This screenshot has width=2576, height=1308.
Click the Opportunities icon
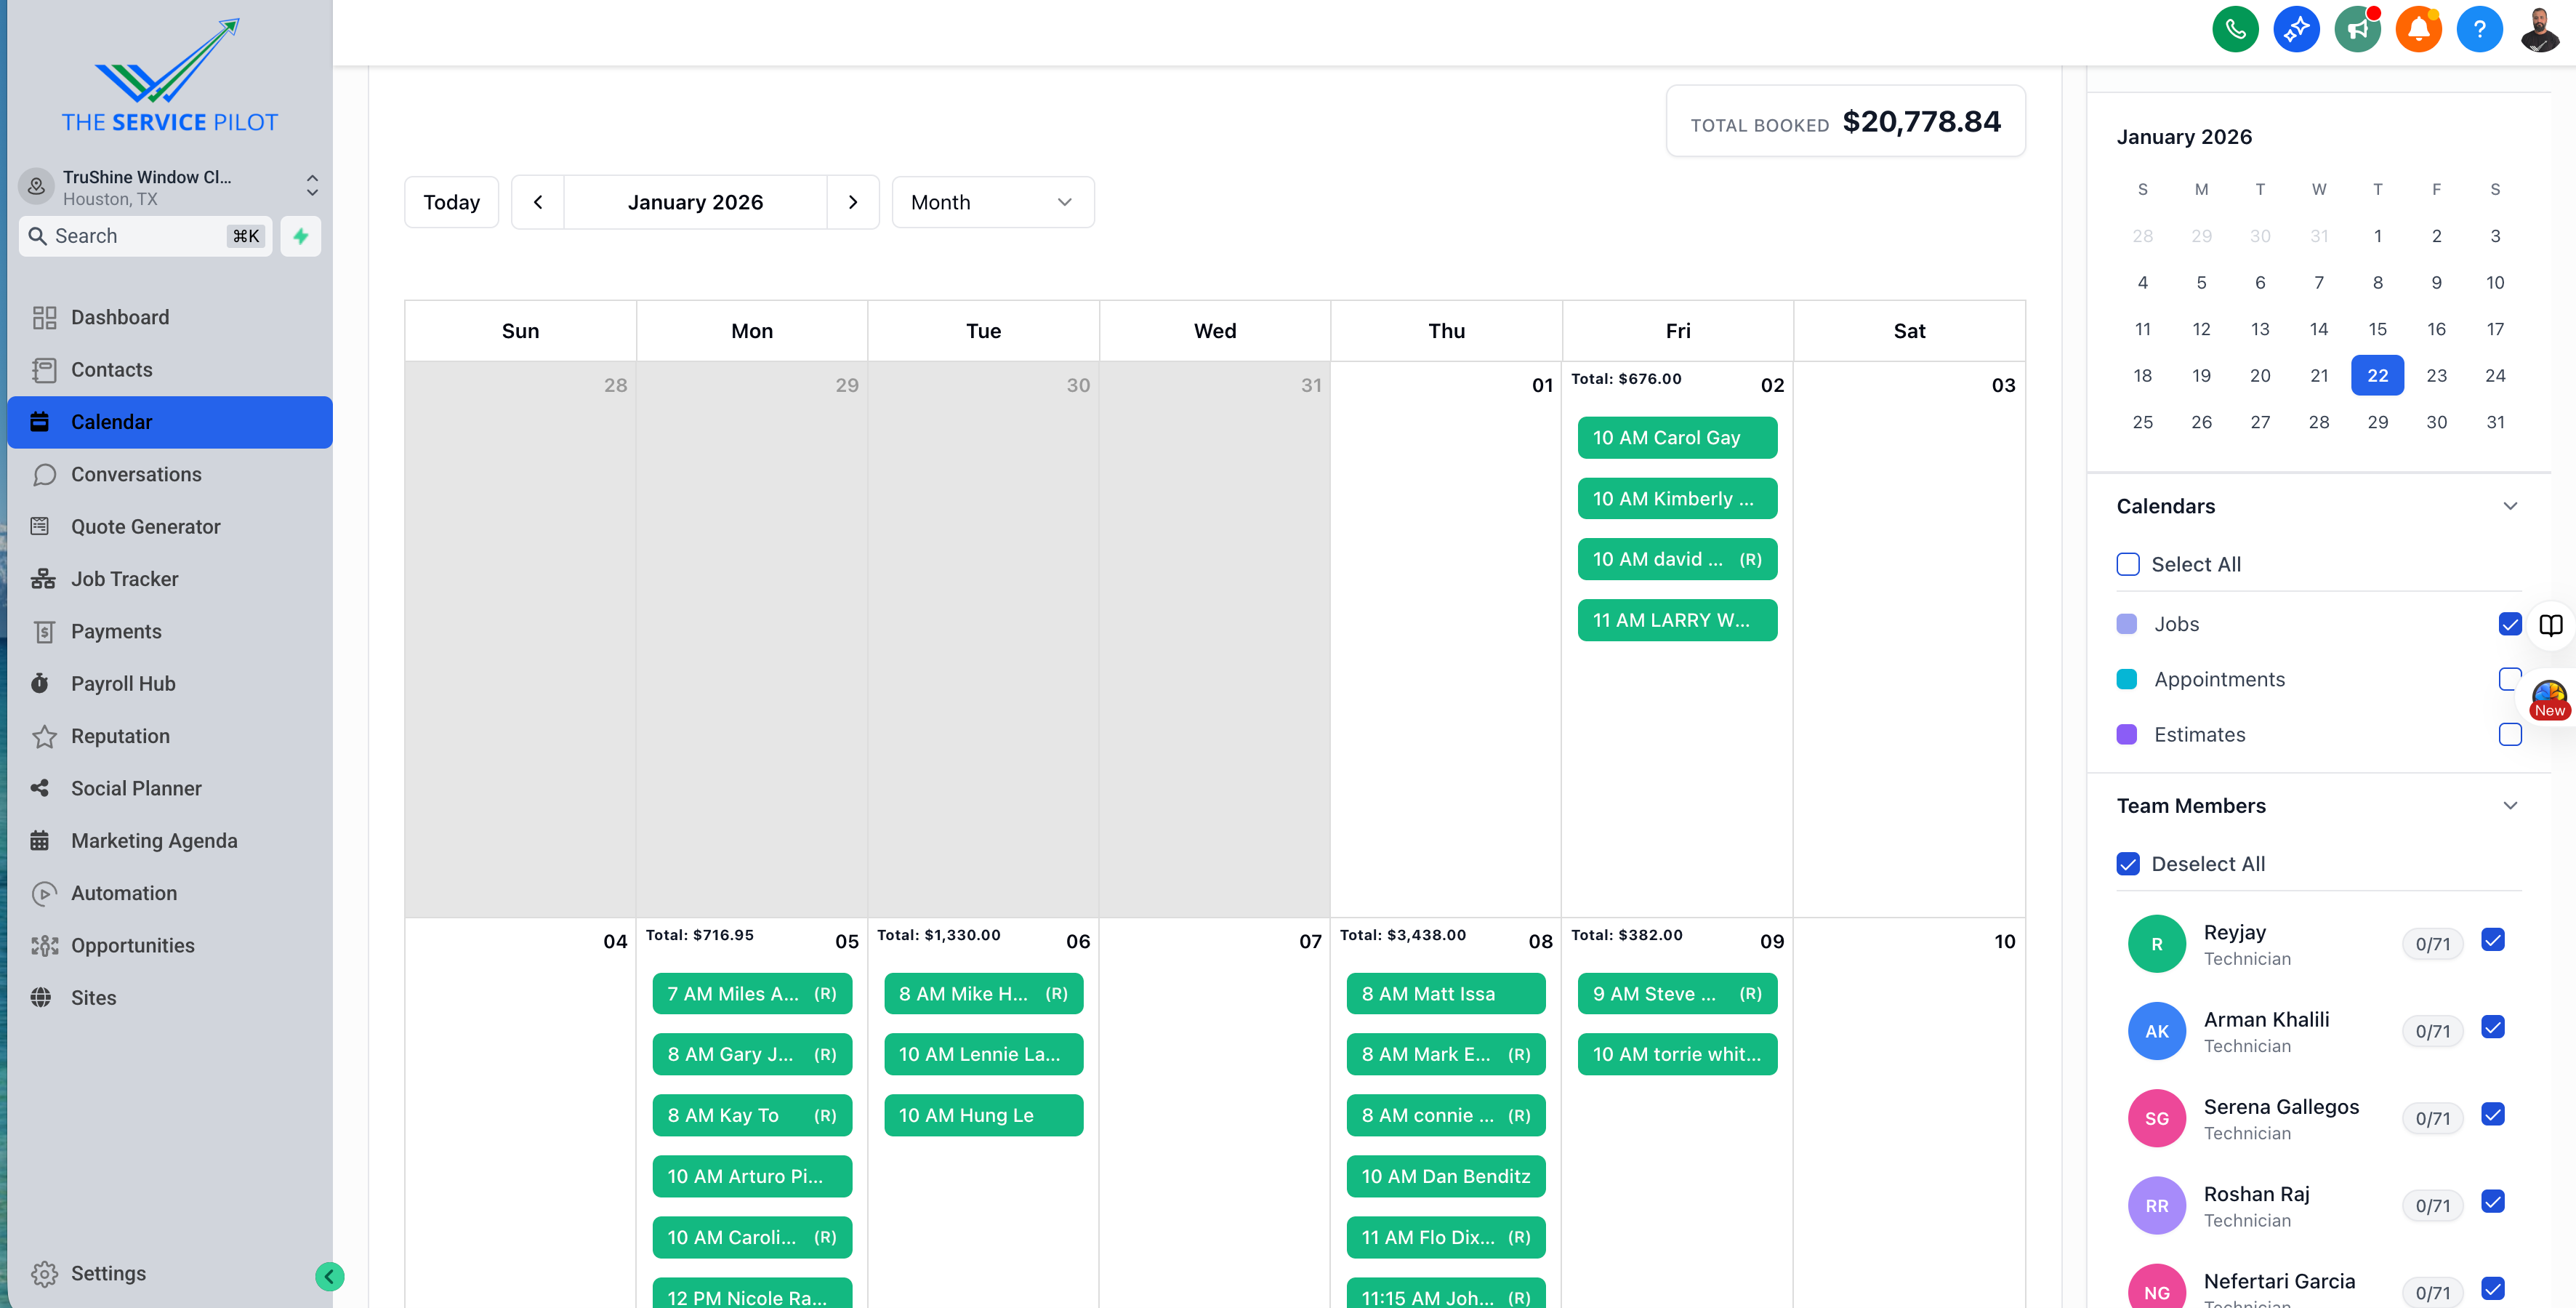[x=44, y=946]
